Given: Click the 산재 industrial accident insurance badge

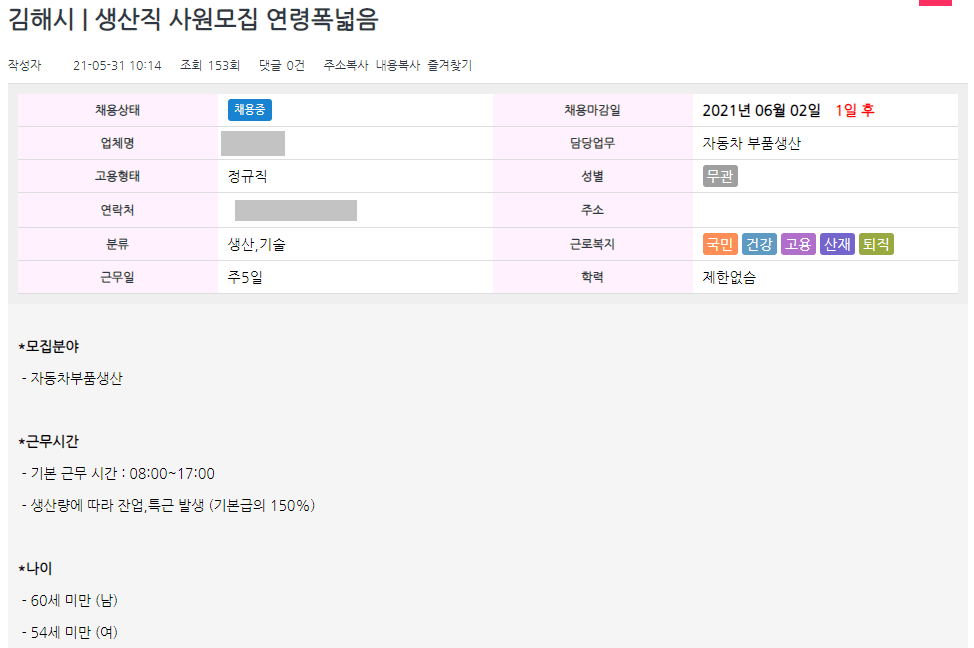Looking at the screenshot, I should tap(837, 243).
